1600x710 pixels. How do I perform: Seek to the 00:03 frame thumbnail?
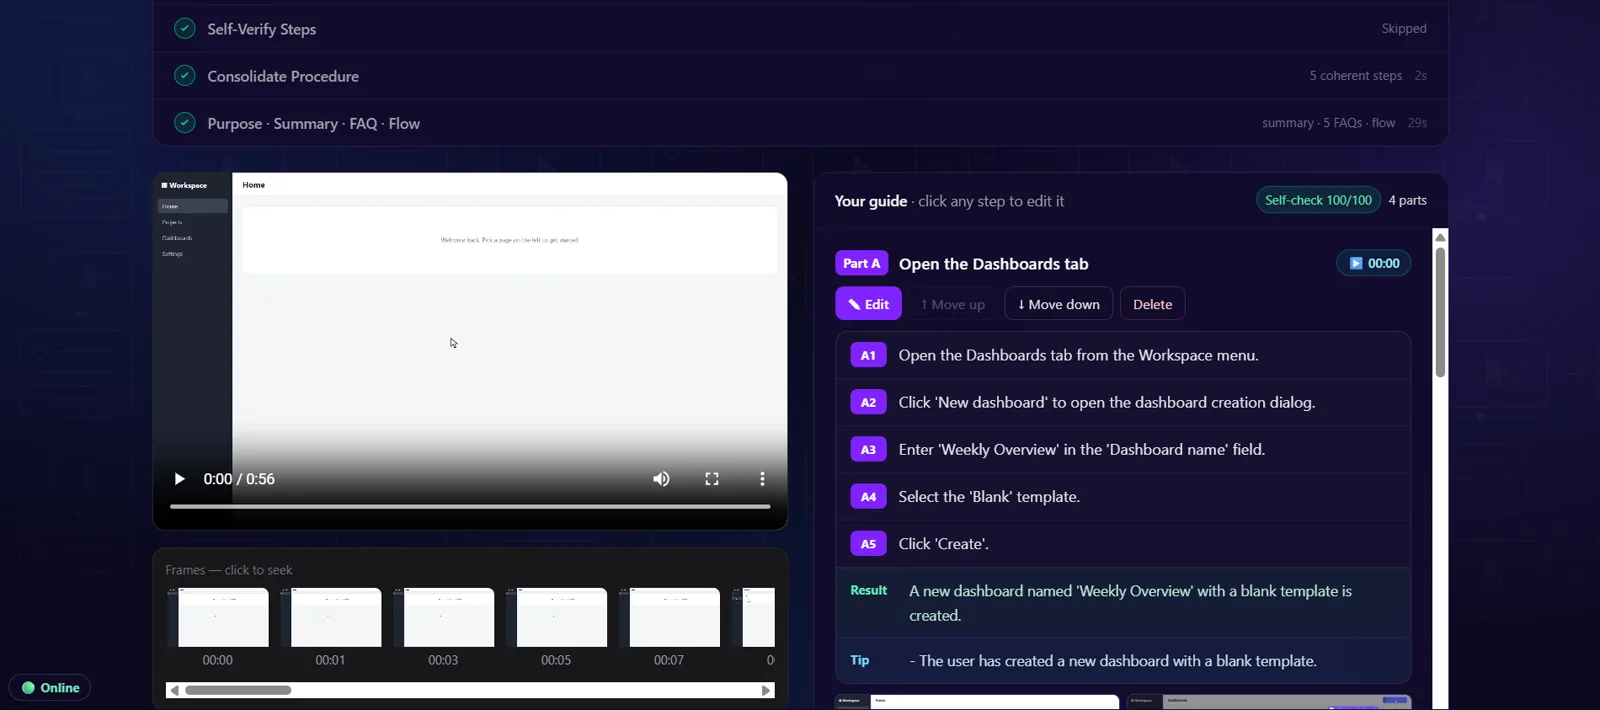(x=443, y=618)
